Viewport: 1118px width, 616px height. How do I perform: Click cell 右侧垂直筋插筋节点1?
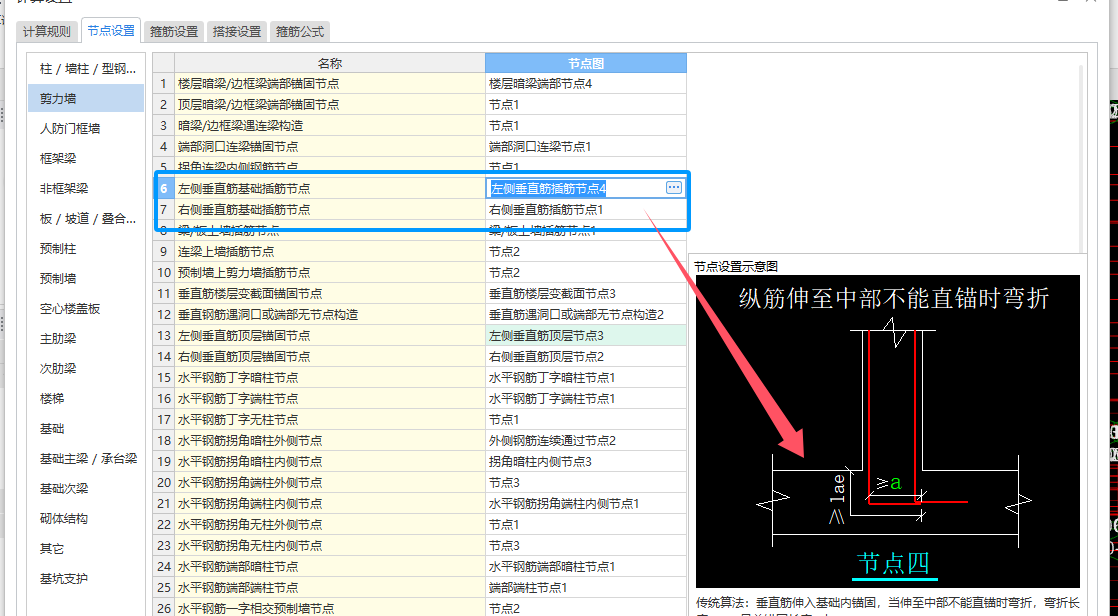pyautogui.click(x=585, y=210)
